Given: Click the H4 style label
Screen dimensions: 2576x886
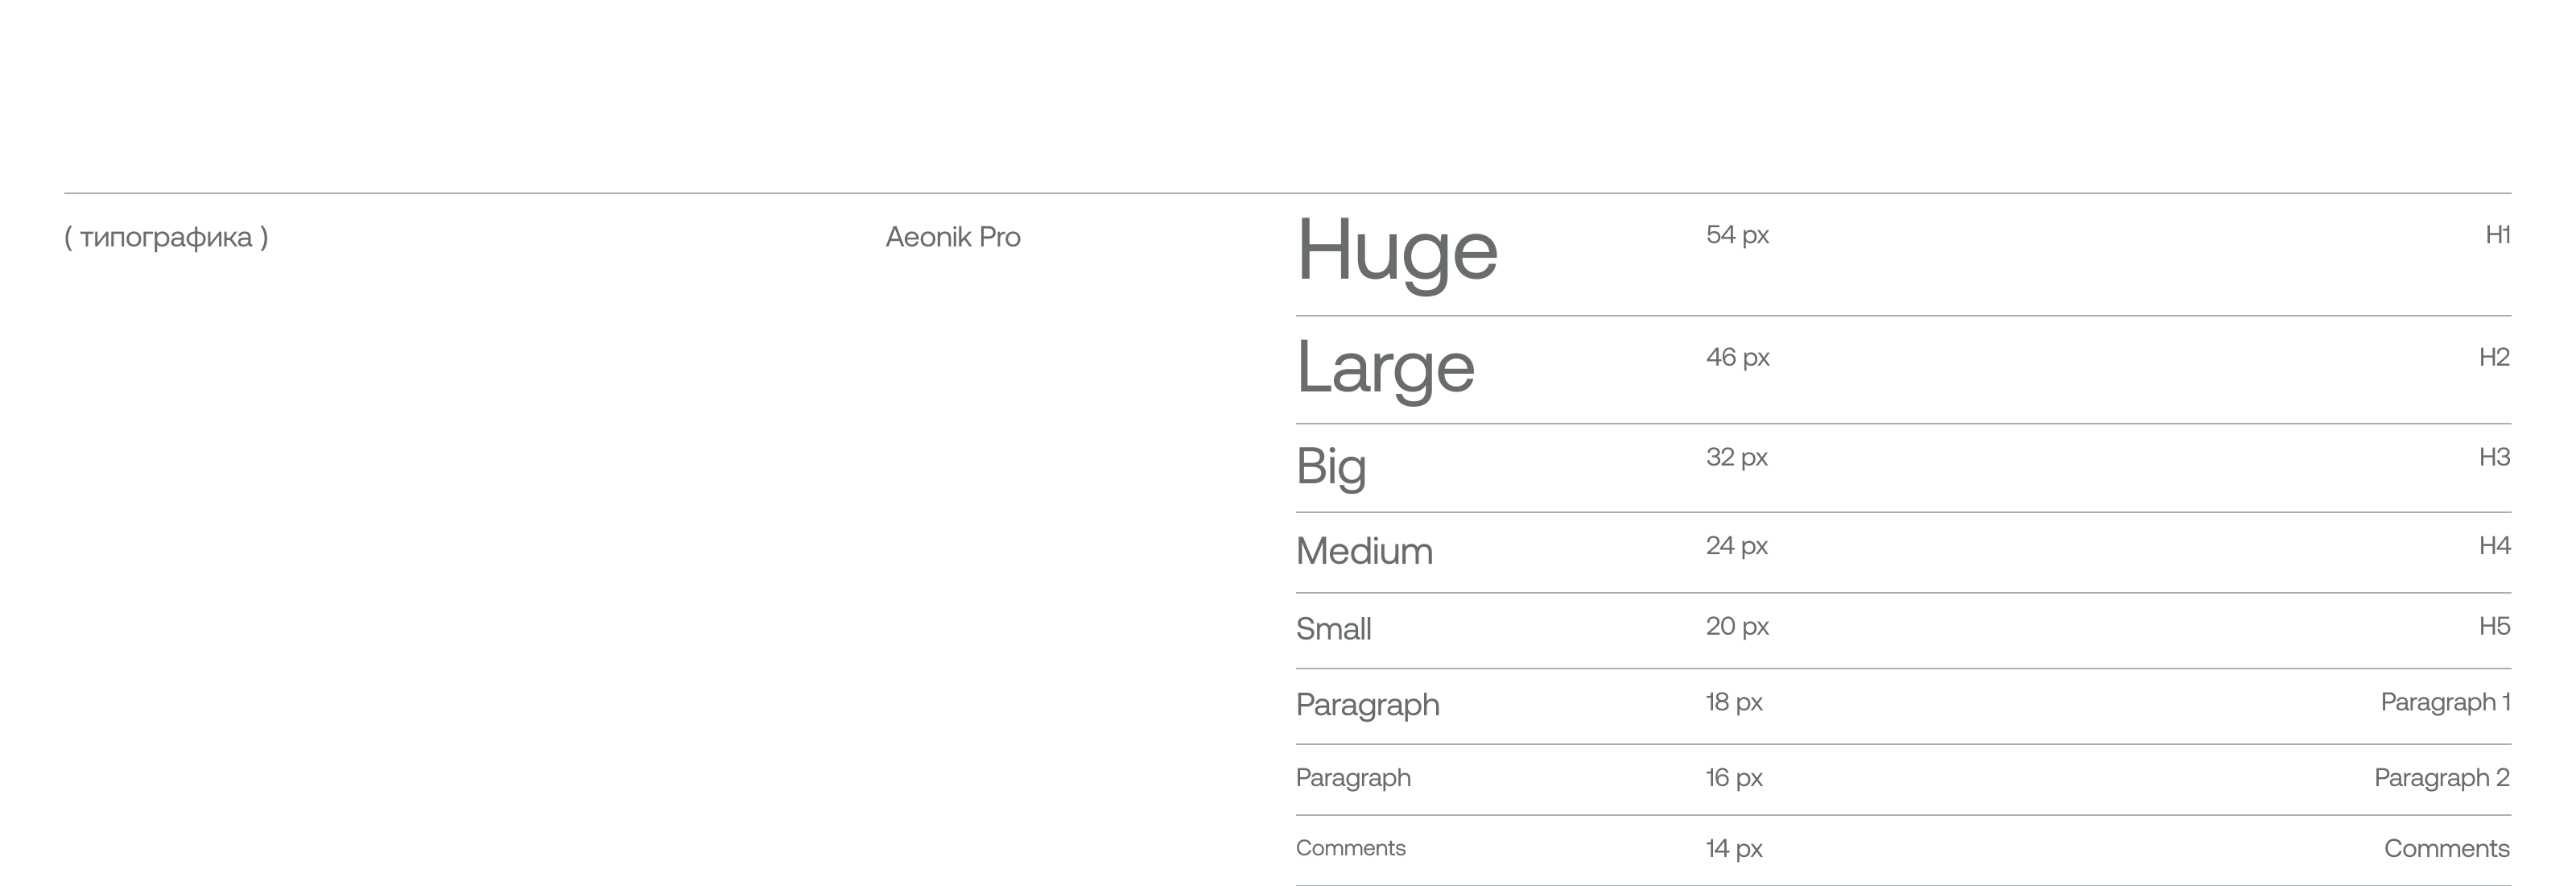Looking at the screenshot, I should (x=2494, y=545).
